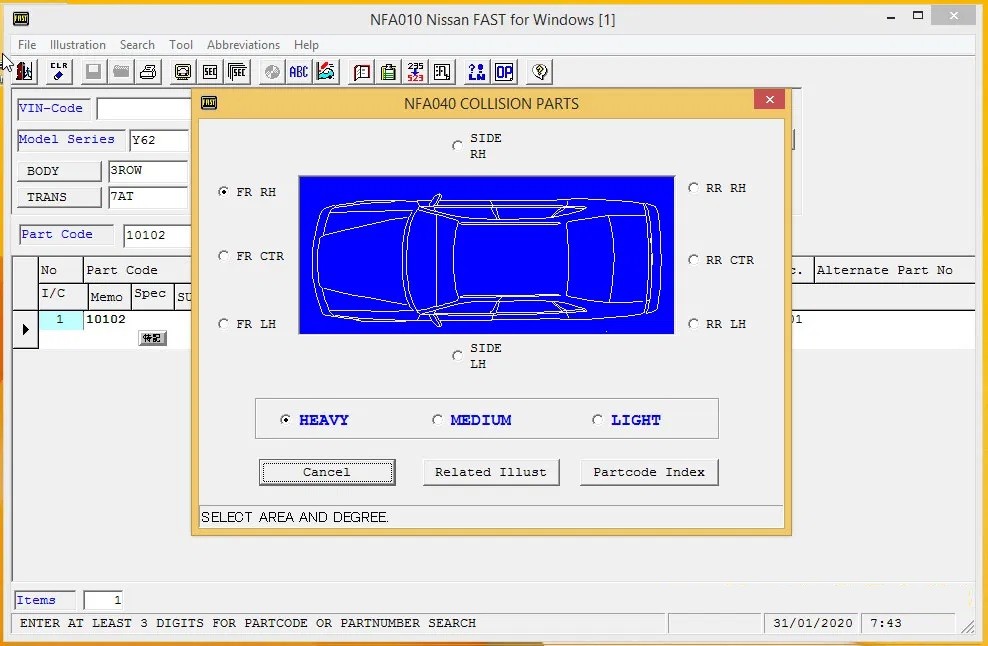Click the 235/523 number toolbar icon
This screenshot has width=988, height=646.
(x=415, y=71)
